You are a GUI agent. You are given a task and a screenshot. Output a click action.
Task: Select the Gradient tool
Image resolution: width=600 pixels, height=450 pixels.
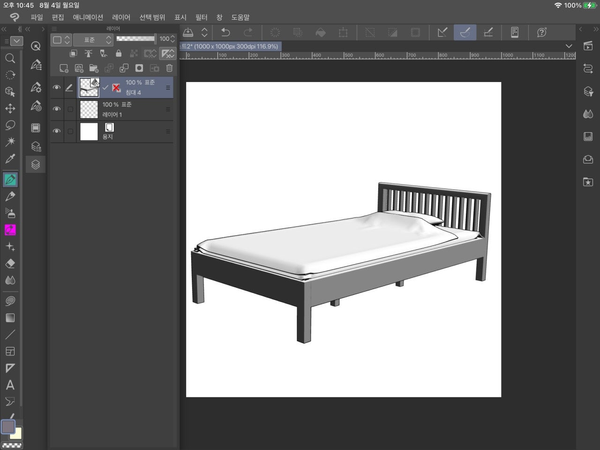tap(11, 317)
